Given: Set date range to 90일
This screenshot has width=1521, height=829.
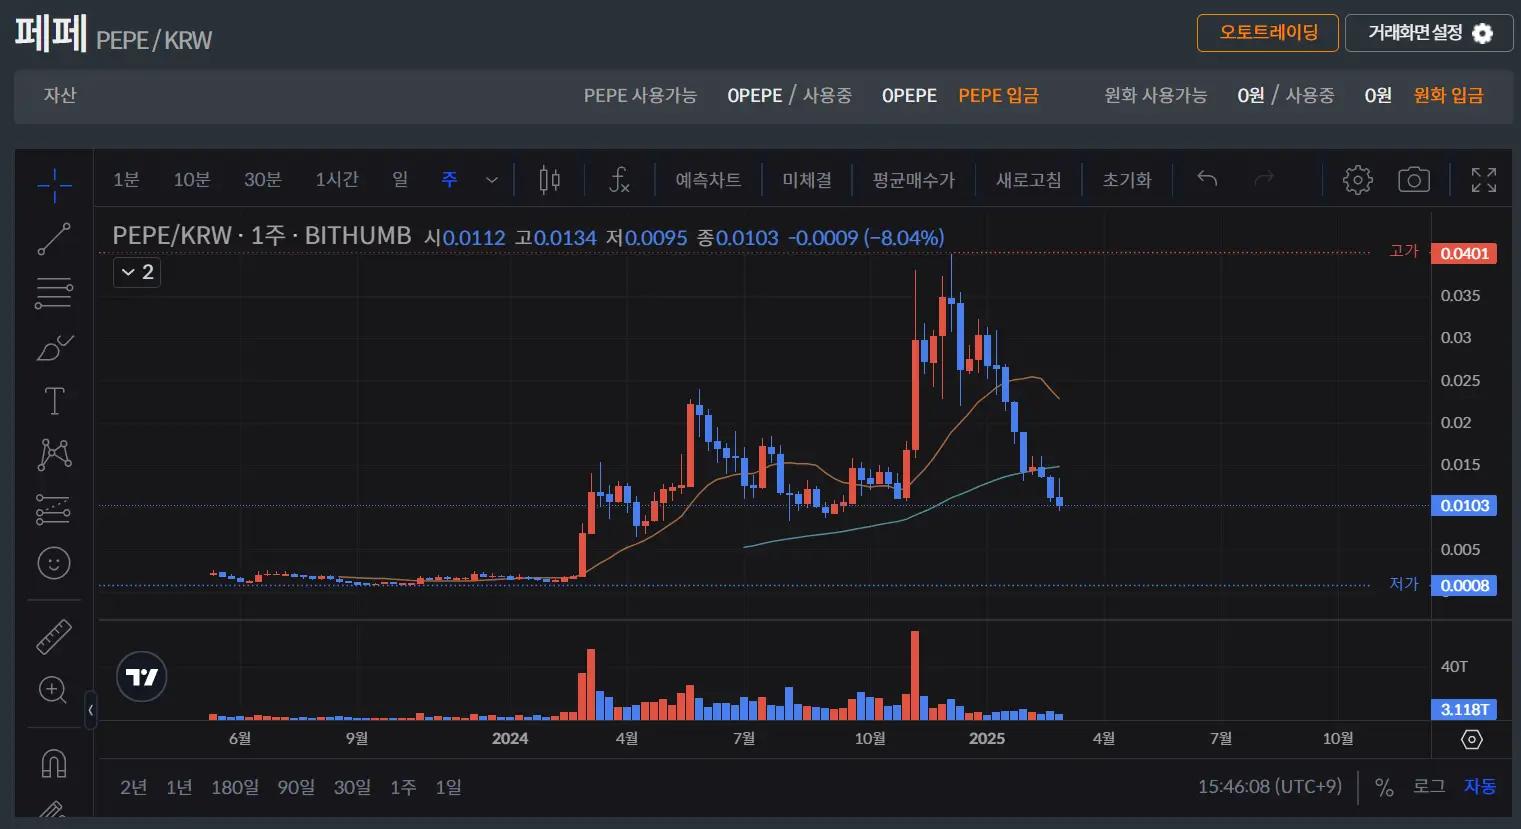Looking at the screenshot, I should 296,787.
